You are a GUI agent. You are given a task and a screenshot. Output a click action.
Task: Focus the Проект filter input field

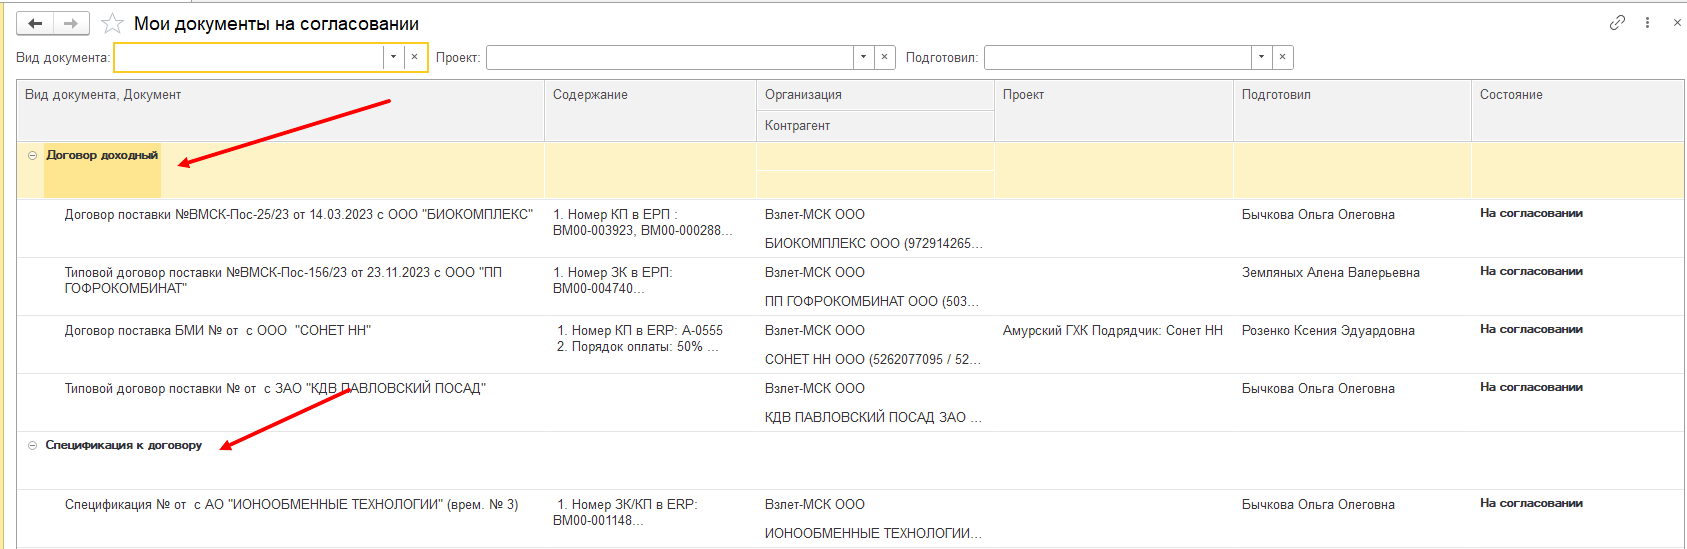coord(669,57)
